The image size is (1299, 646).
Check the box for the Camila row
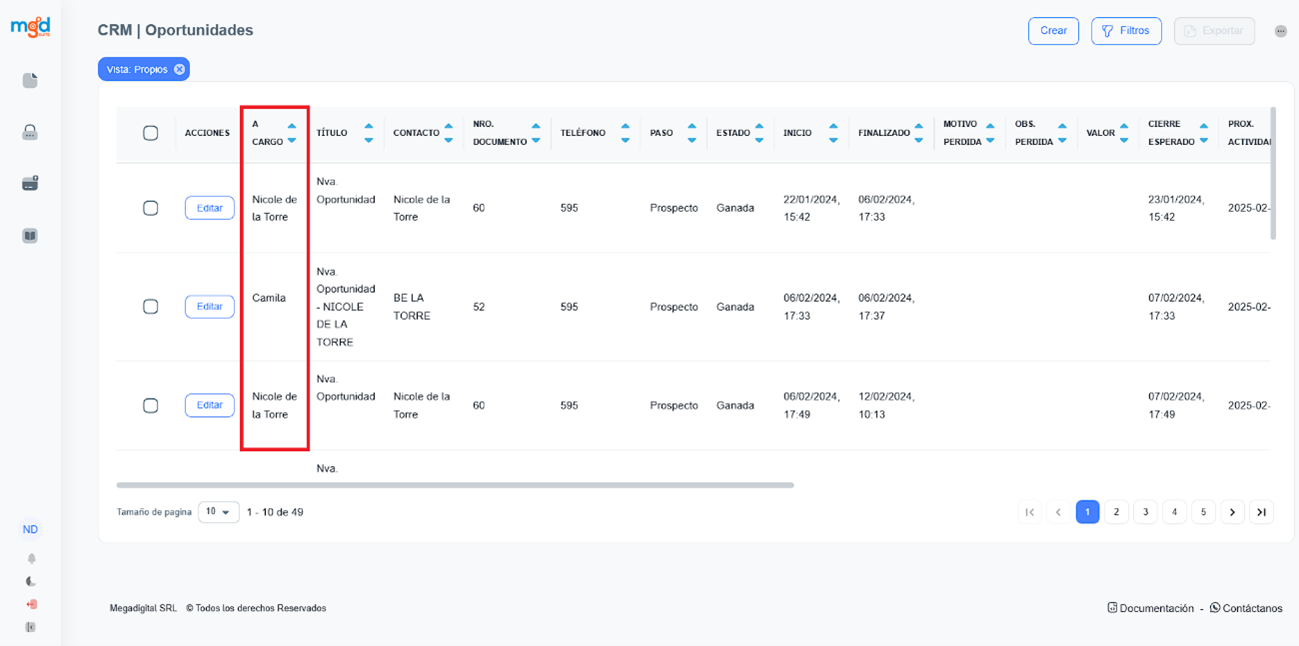[151, 307]
